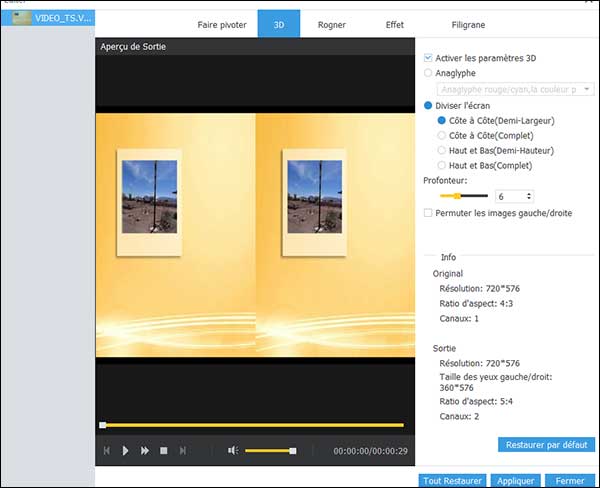Select 'Côte à Côte(Complet)' option

(x=443, y=135)
